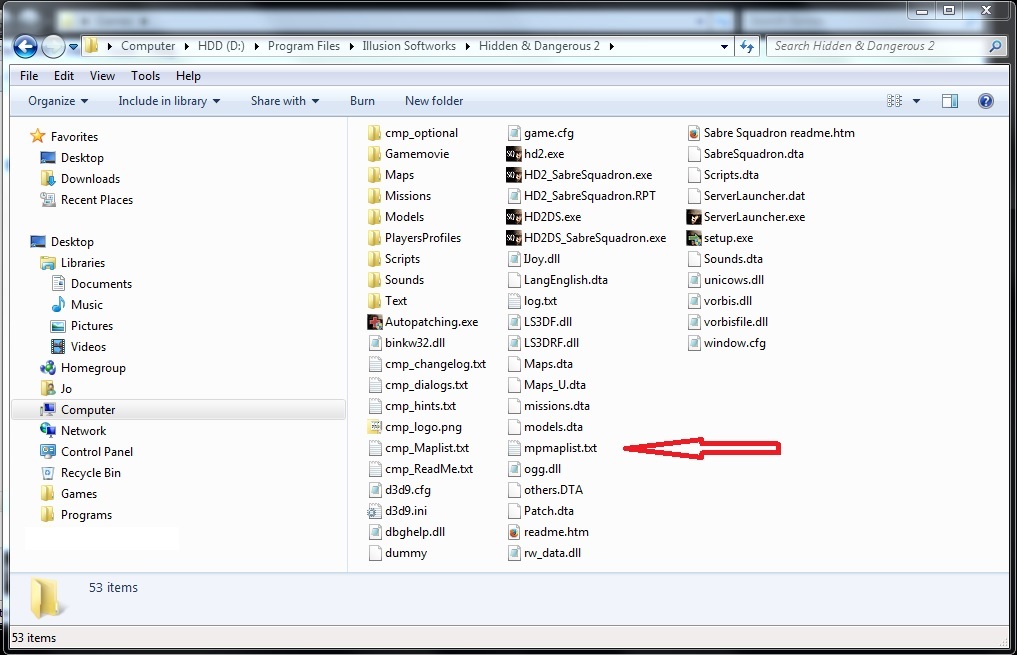1017x655 pixels.
Task: Click the hd2.exe game icon
Action: (x=514, y=154)
